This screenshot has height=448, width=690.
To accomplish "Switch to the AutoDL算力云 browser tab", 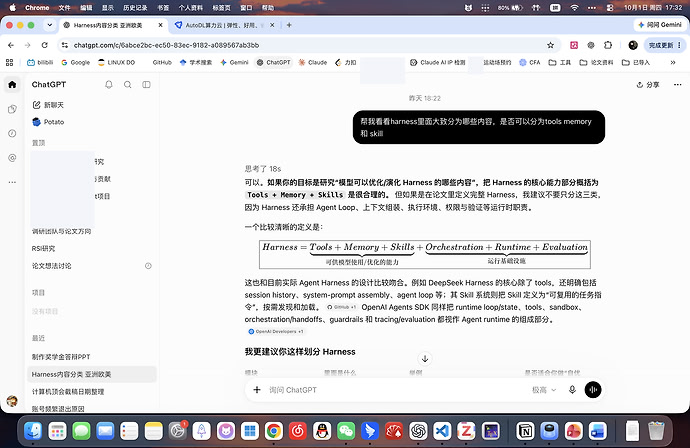I will coord(224,25).
